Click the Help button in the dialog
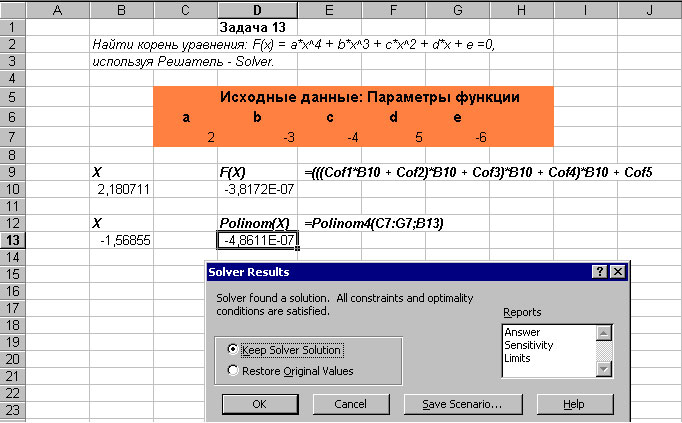This screenshot has width=682, height=423. pos(573,405)
